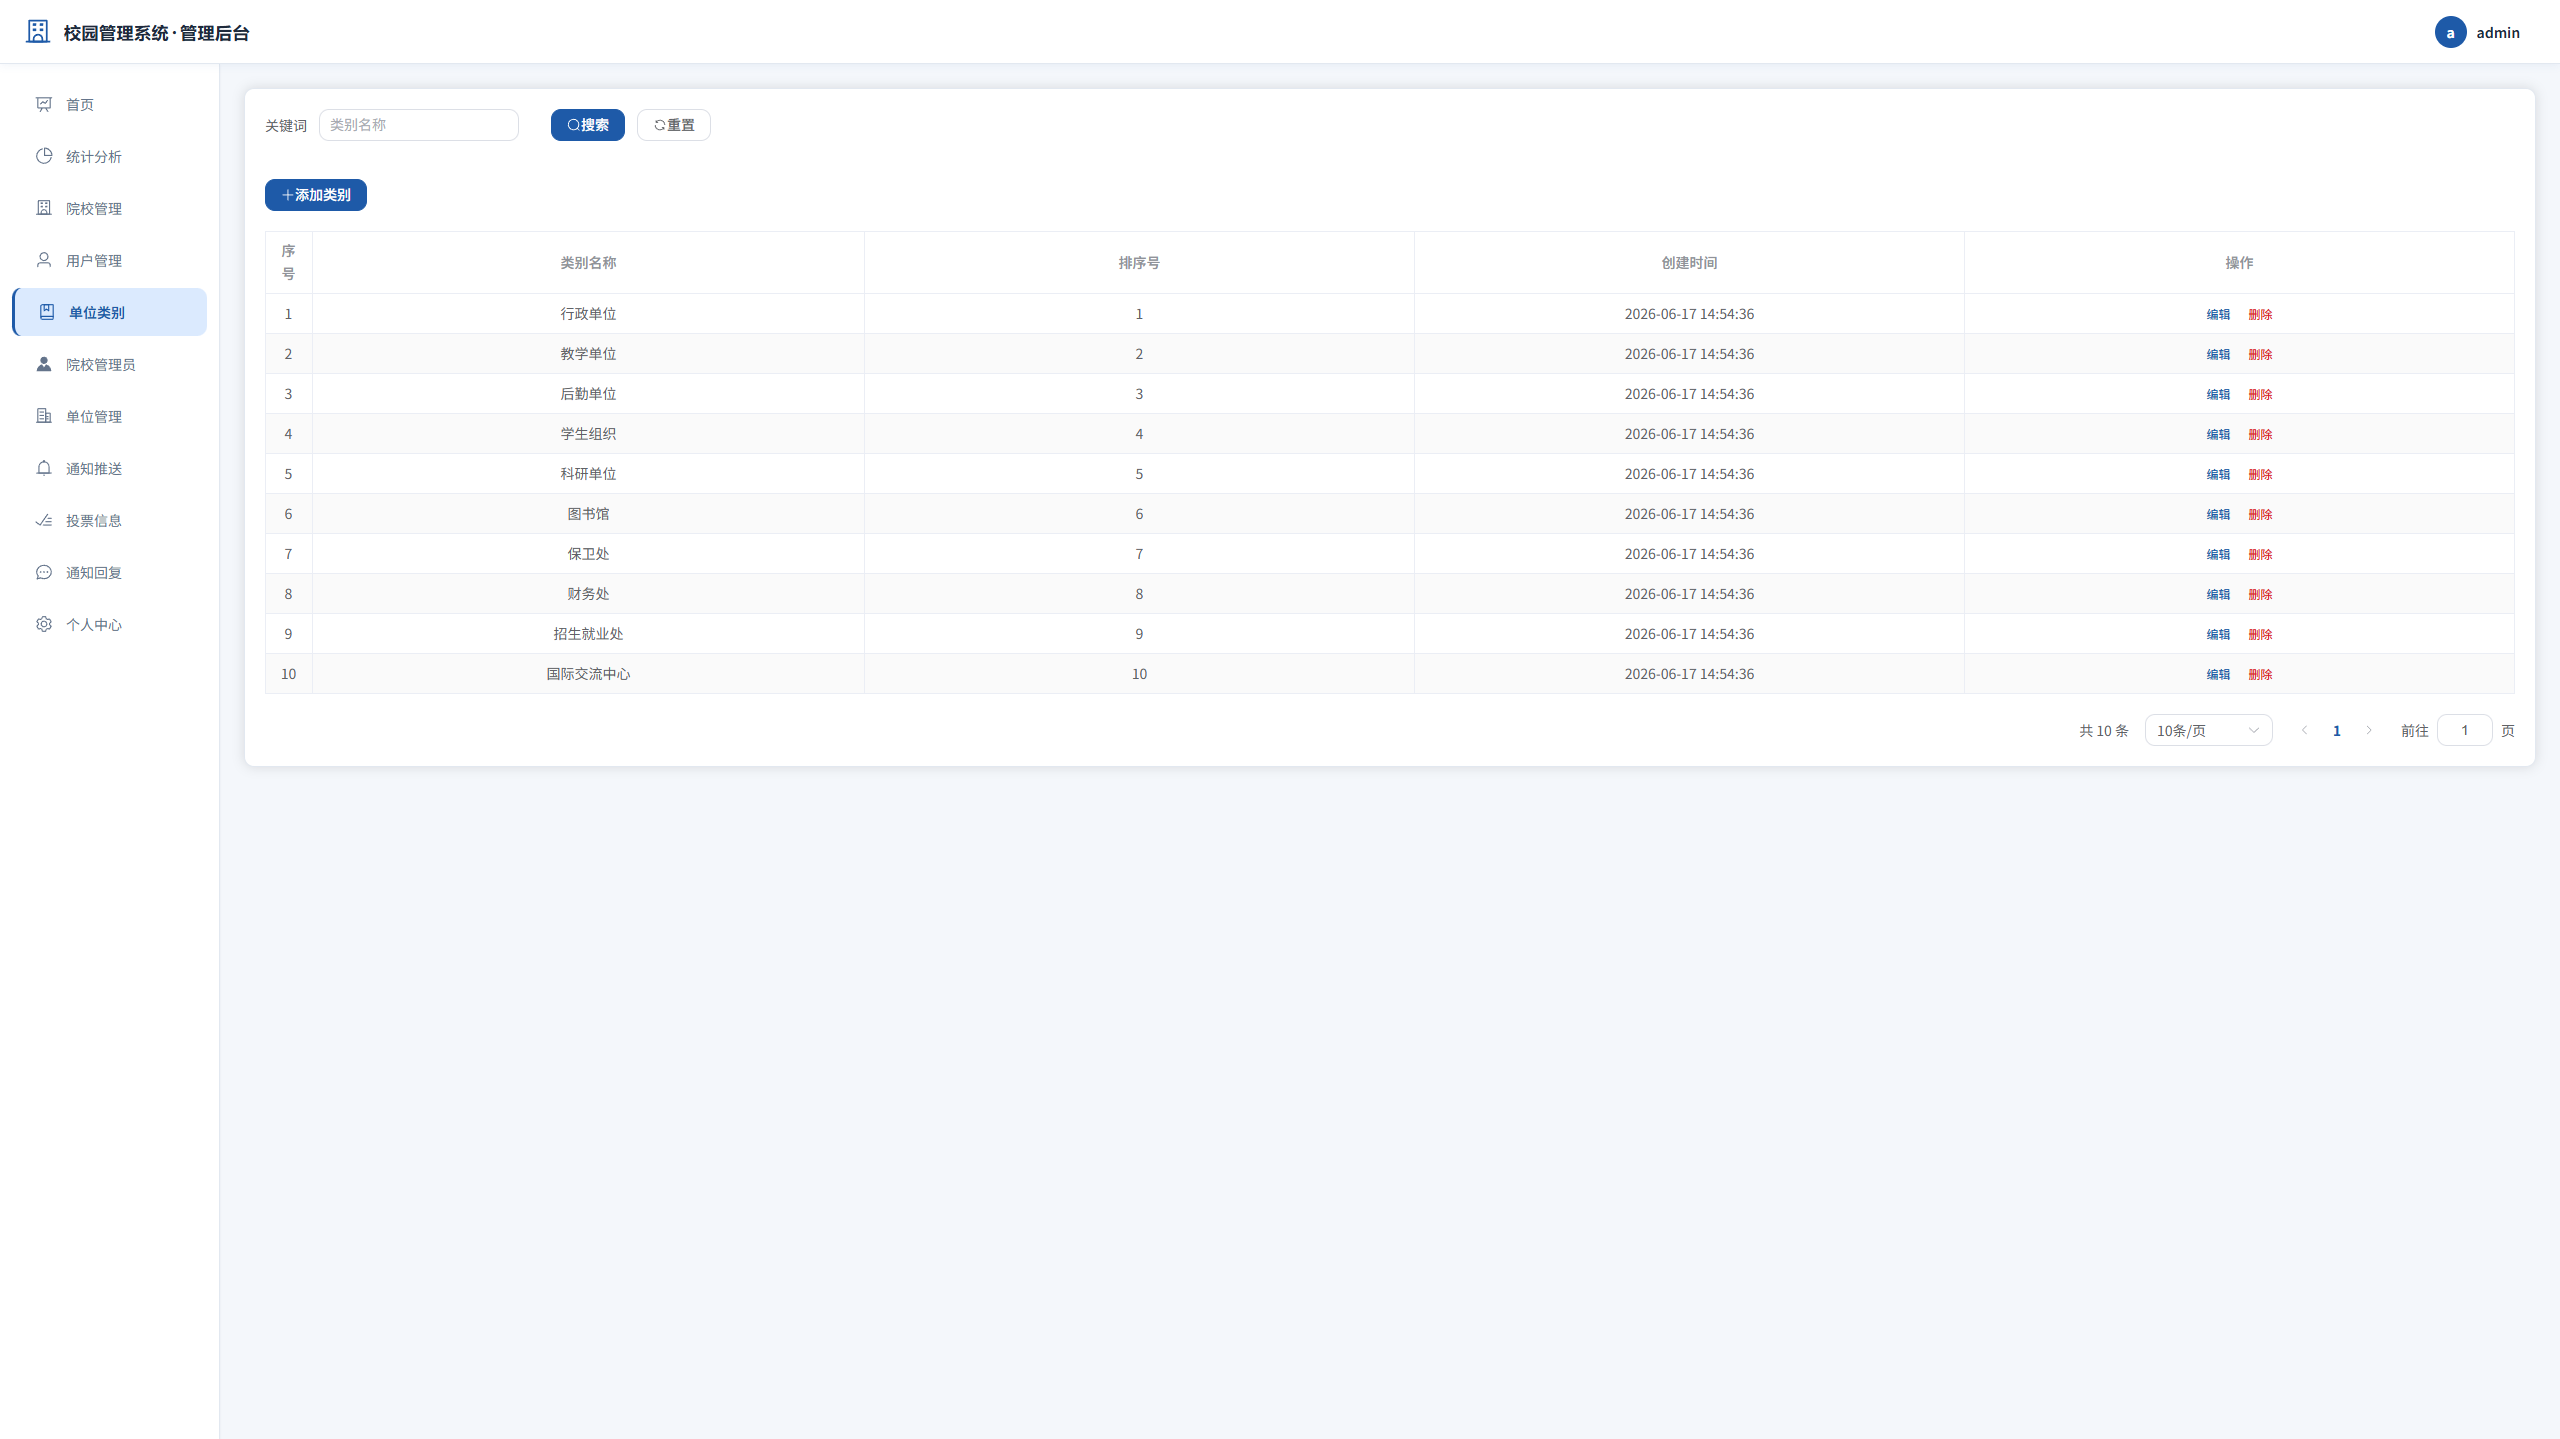Screen dimensions: 2560x1439
Task: Select page 1 in pagination
Action: pyautogui.click(x=2337, y=730)
